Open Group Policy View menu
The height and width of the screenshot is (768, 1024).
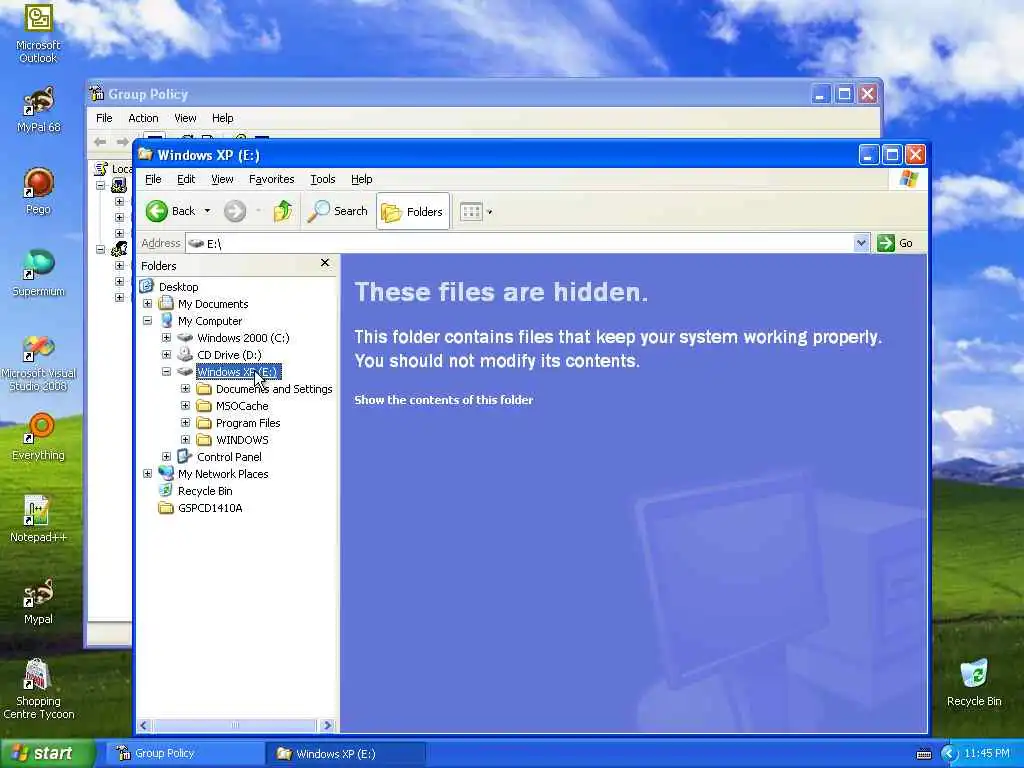(x=185, y=118)
